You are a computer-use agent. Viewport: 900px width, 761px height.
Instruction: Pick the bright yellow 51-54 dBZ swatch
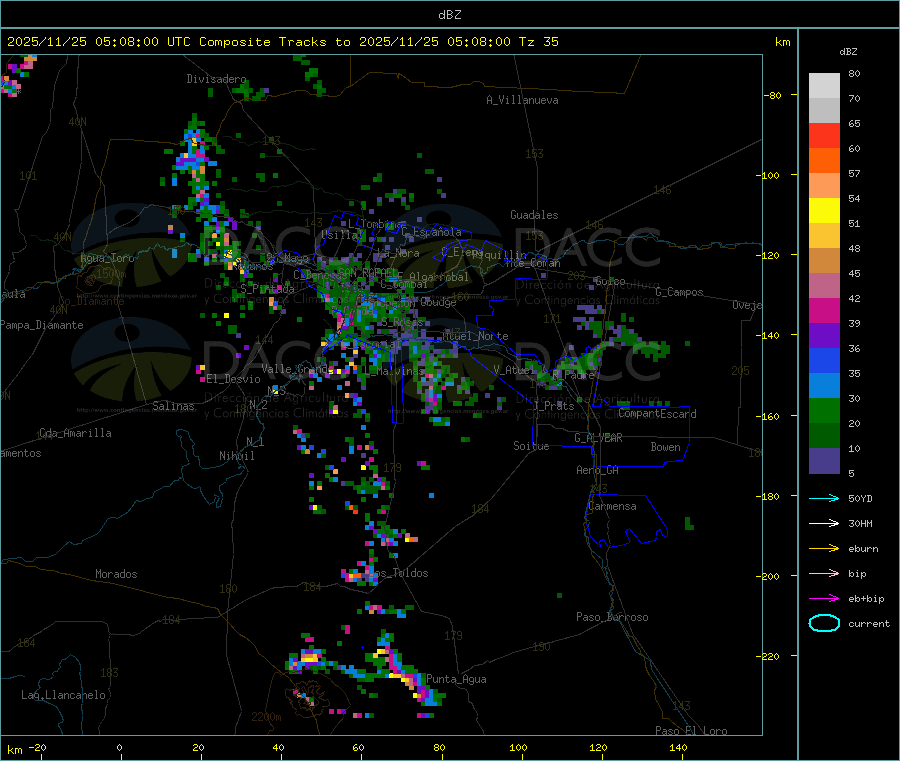(x=824, y=211)
